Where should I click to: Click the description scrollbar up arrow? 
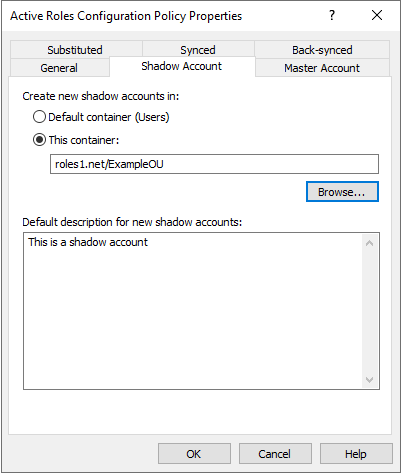tap(369, 243)
